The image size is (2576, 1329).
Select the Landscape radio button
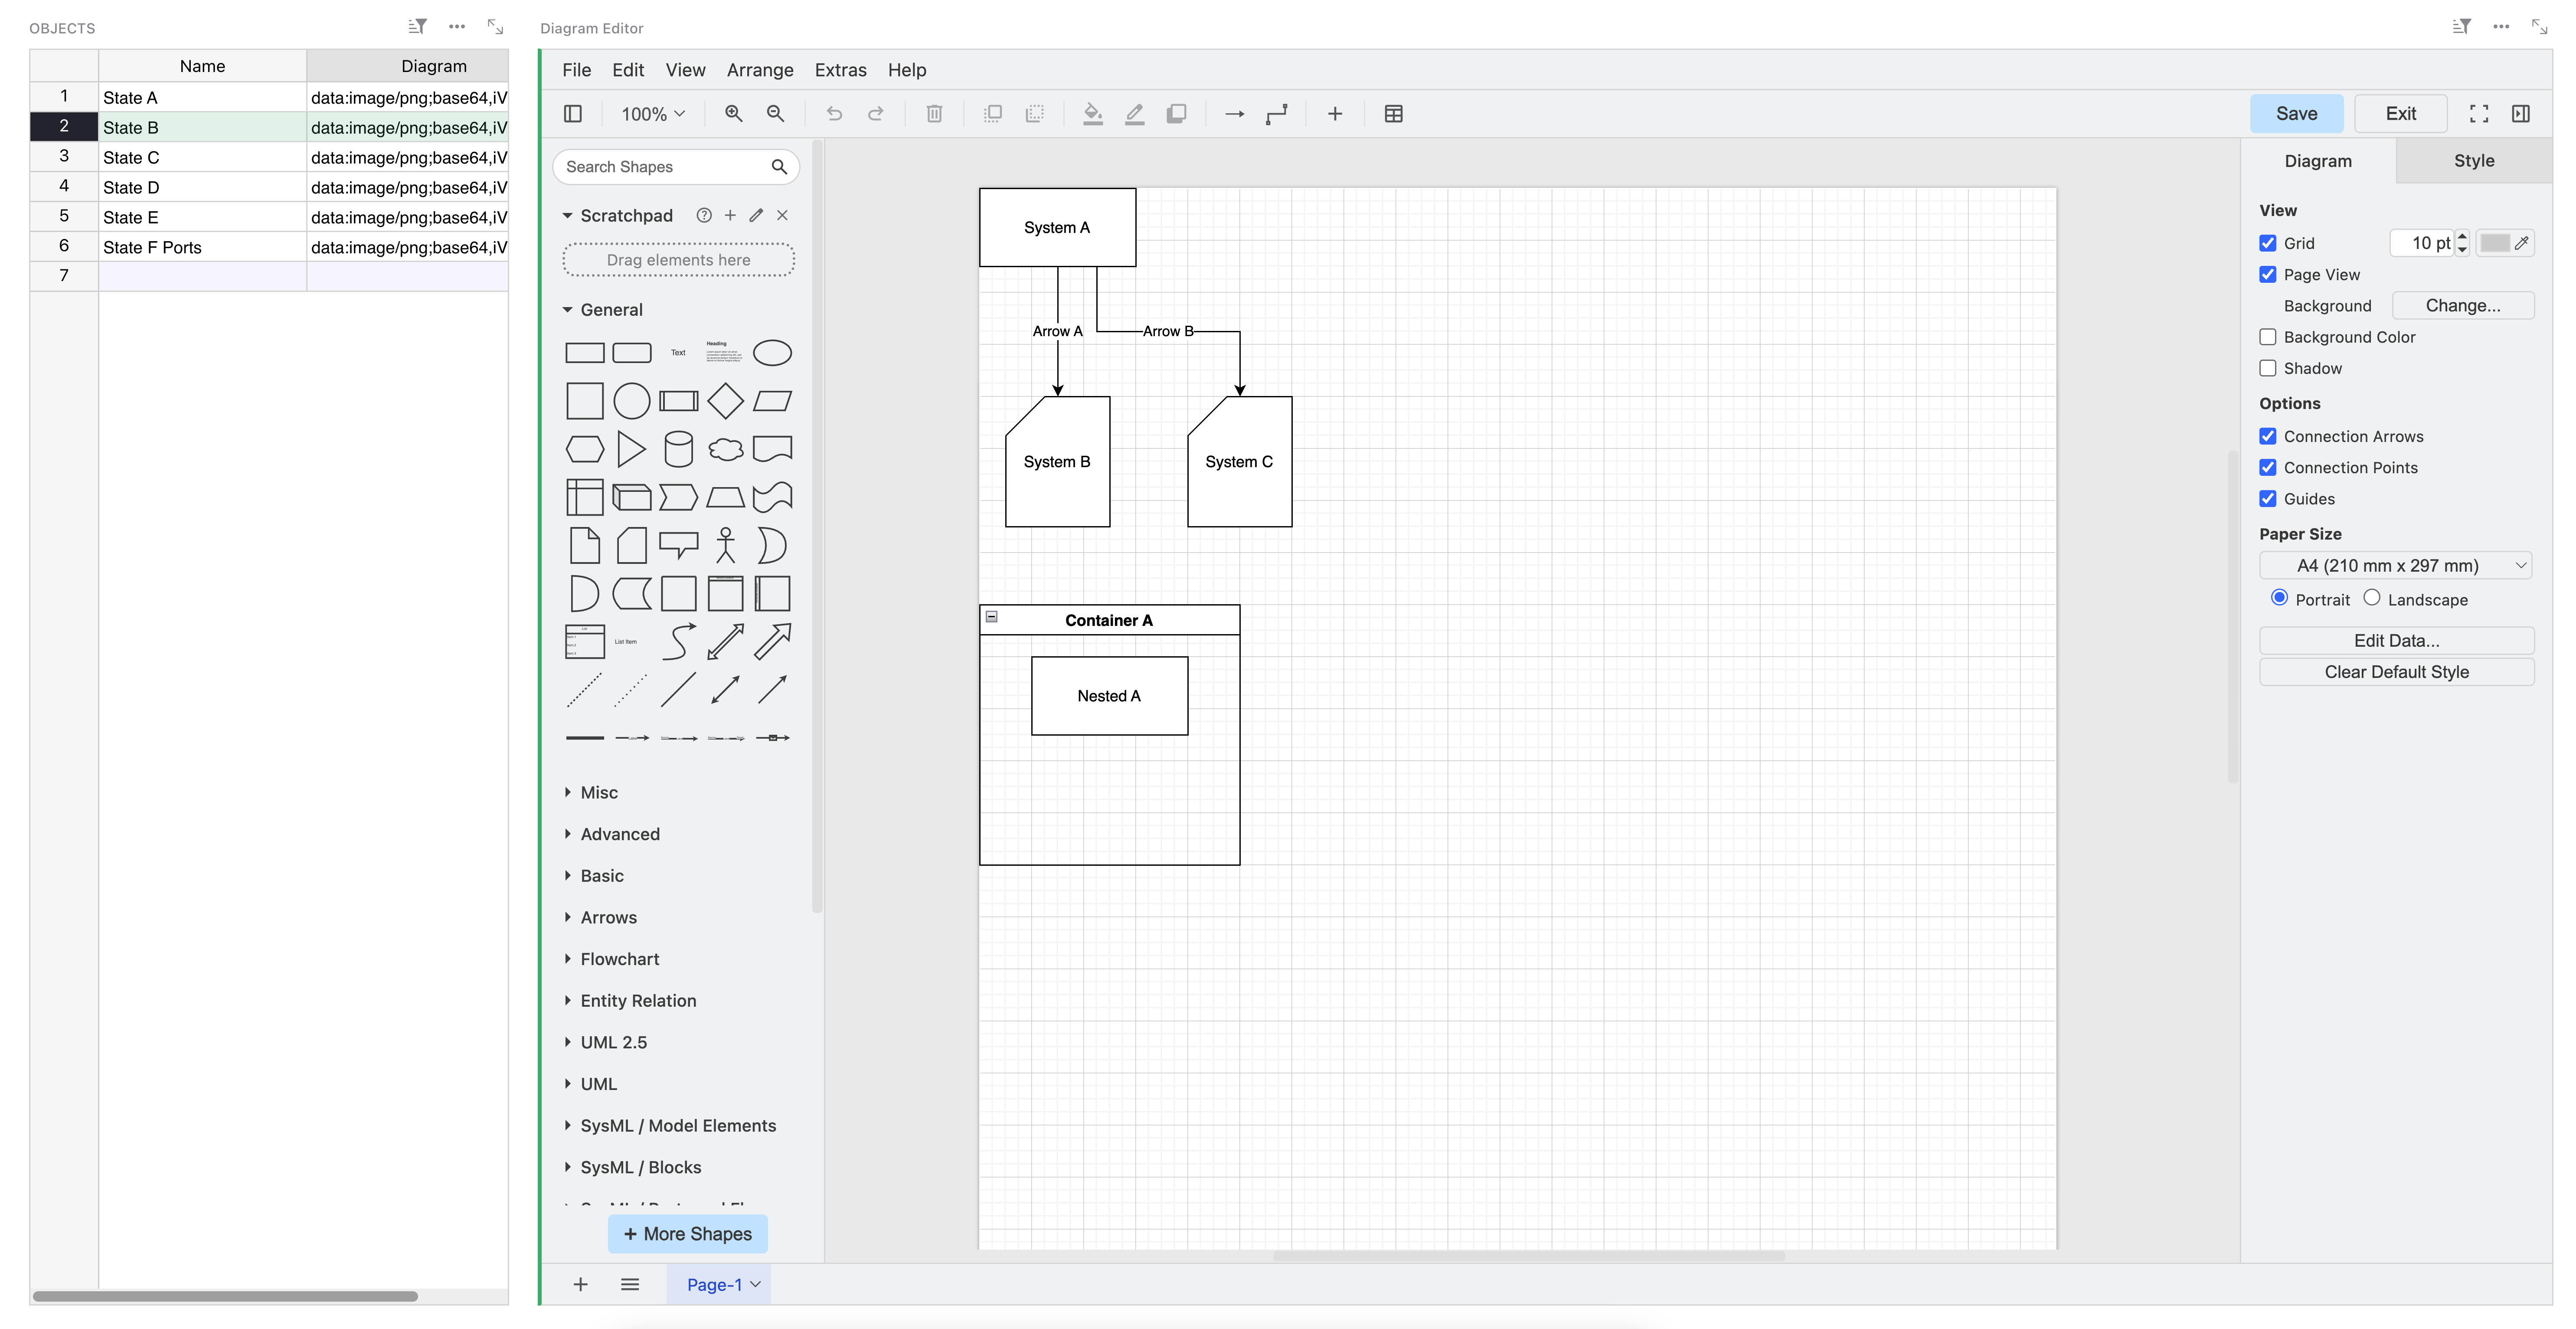(x=2372, y=597)
